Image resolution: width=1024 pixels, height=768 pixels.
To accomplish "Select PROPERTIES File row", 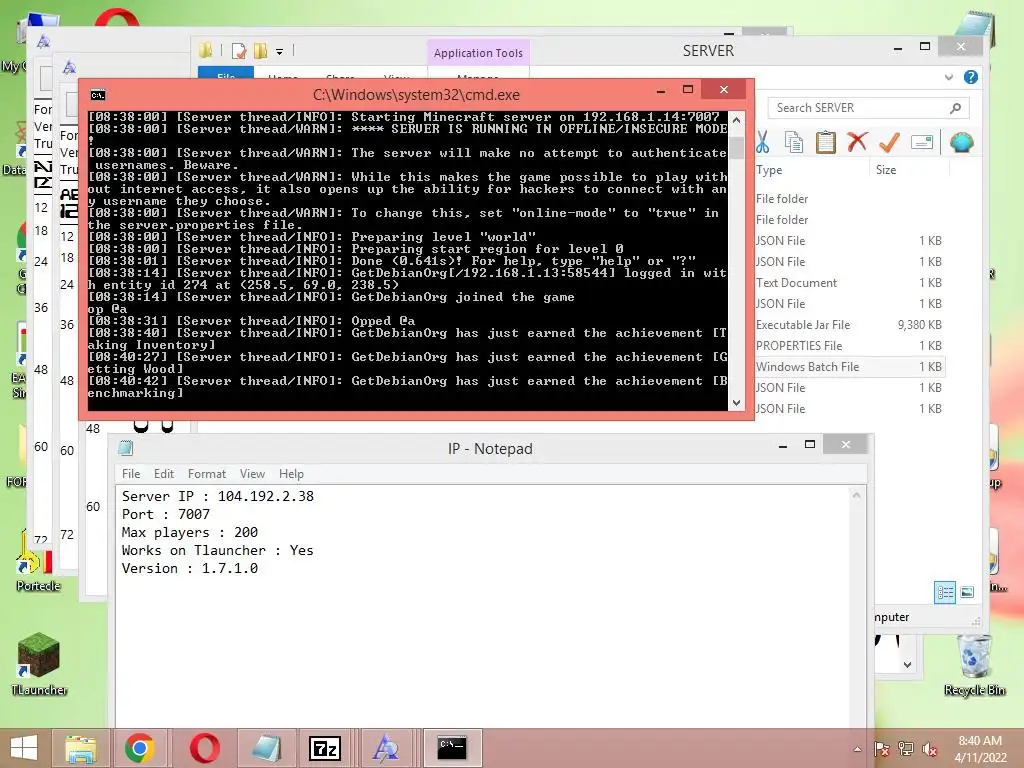I will (849, 345).
